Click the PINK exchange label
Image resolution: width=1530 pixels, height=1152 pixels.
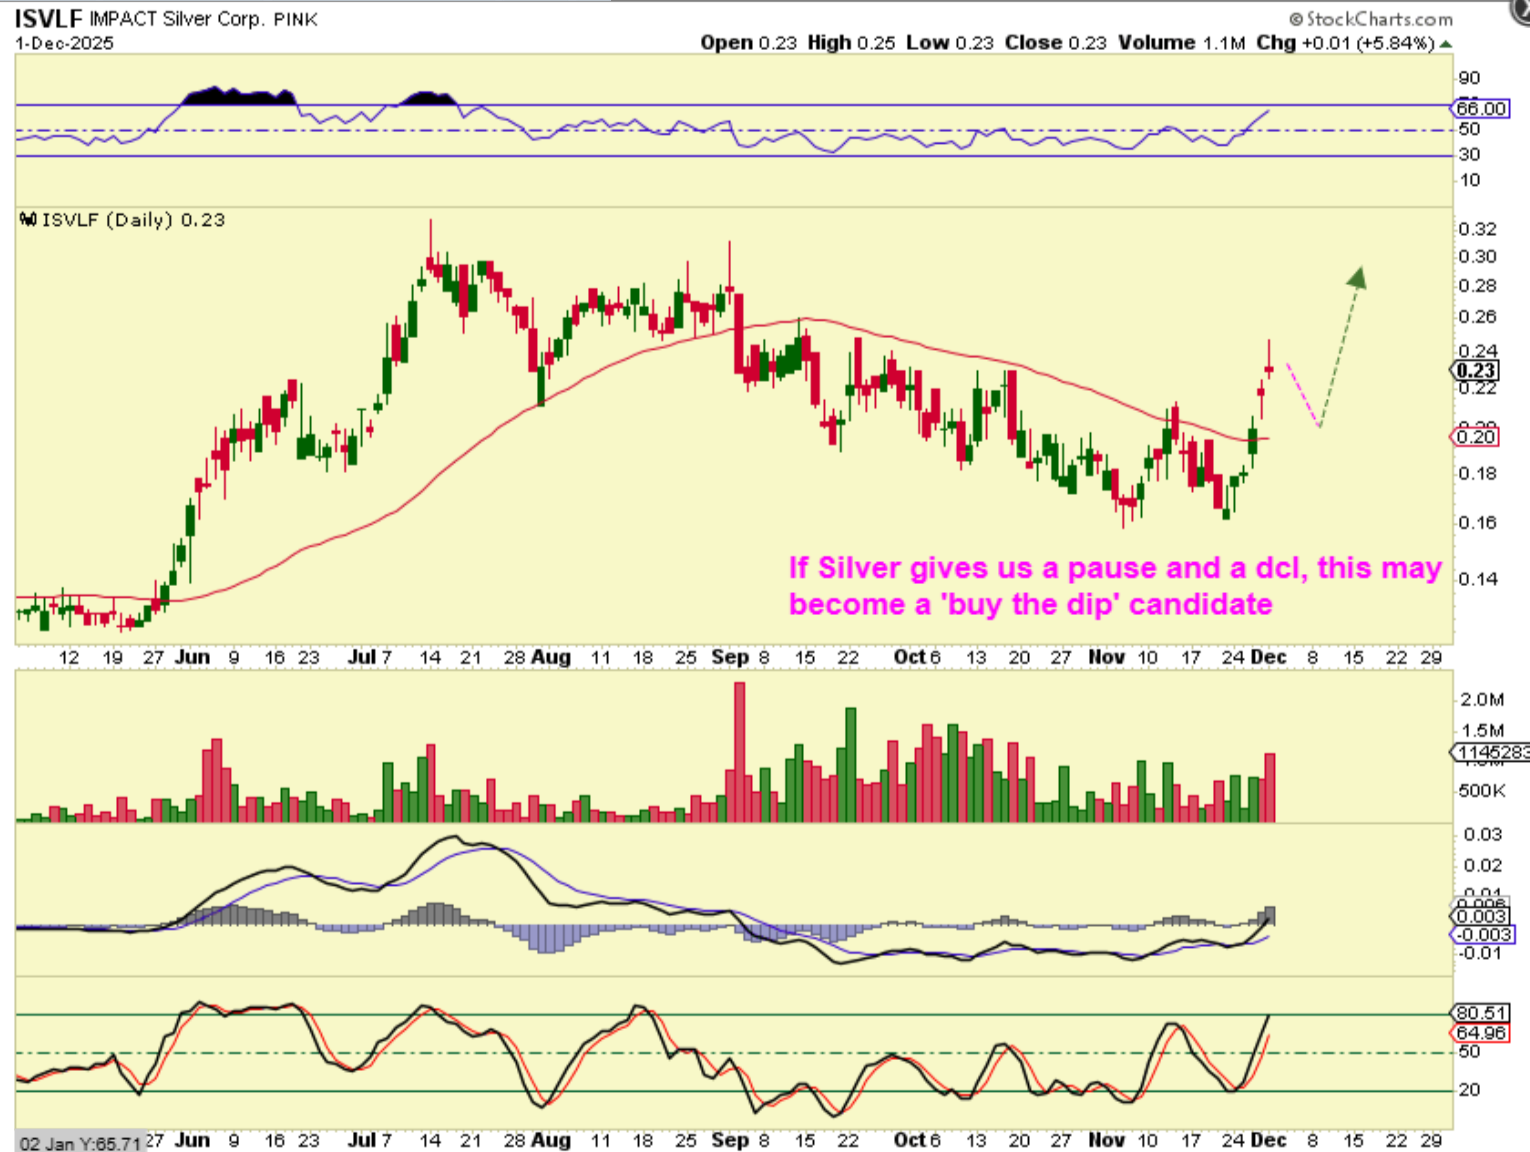click(295, 20)
